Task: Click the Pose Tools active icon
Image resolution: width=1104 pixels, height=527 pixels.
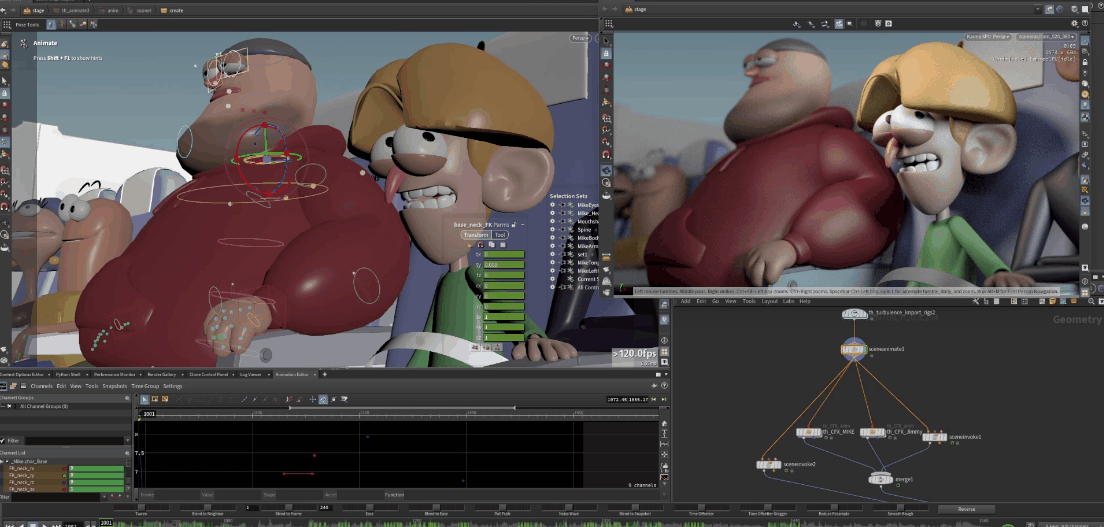Action: (51, 24)
